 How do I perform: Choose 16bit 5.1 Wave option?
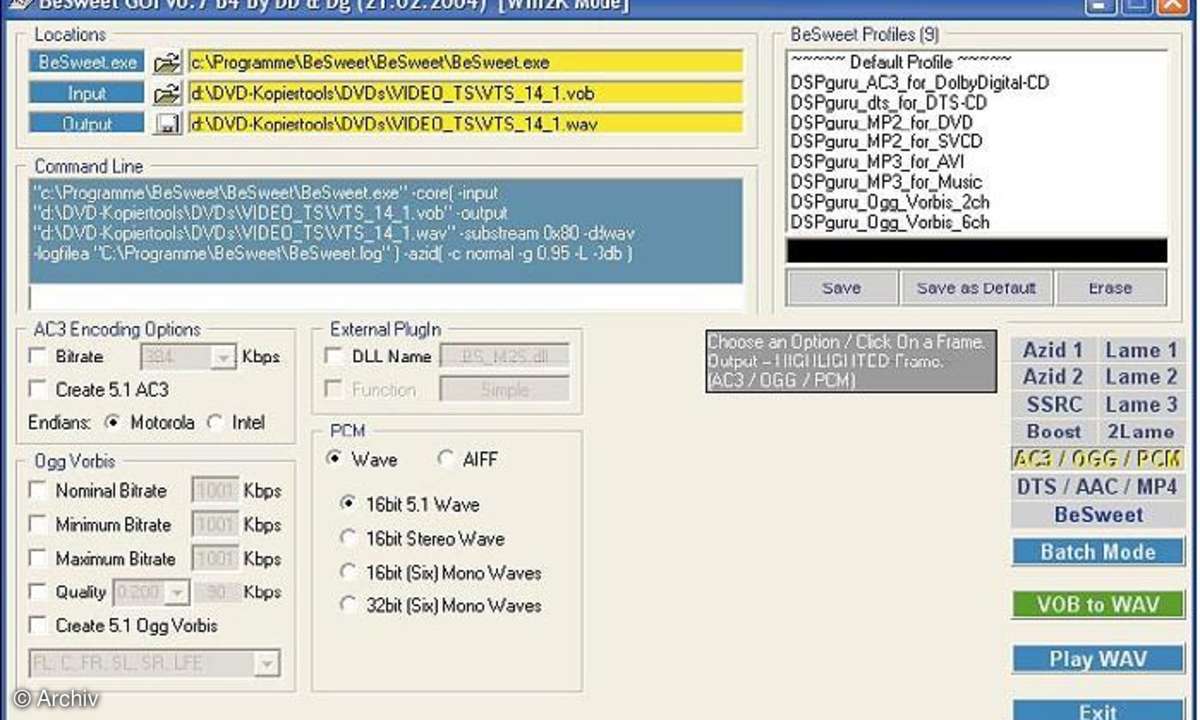(348, 504)
